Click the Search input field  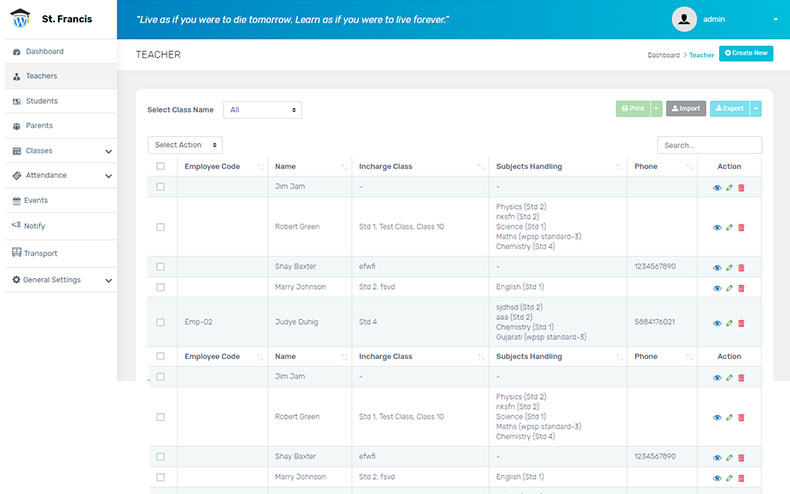pos(709,145)
